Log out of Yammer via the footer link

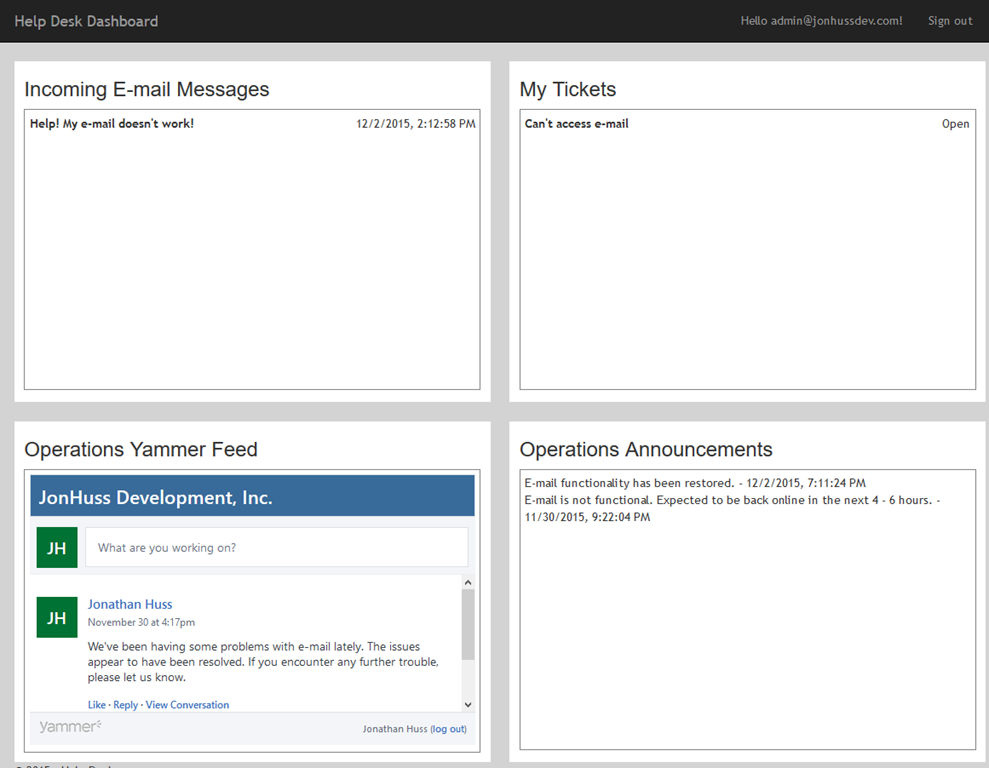click(449, 729)
